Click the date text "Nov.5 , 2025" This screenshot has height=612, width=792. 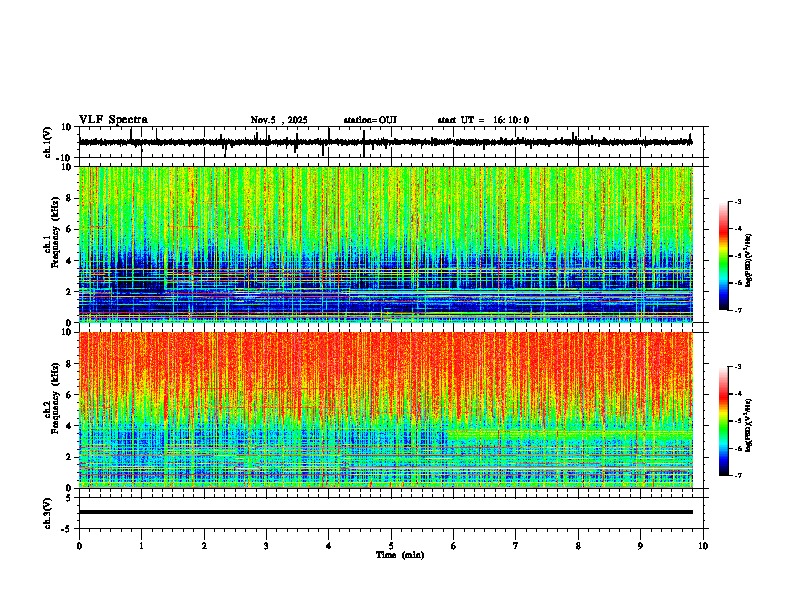click(279, 120)
